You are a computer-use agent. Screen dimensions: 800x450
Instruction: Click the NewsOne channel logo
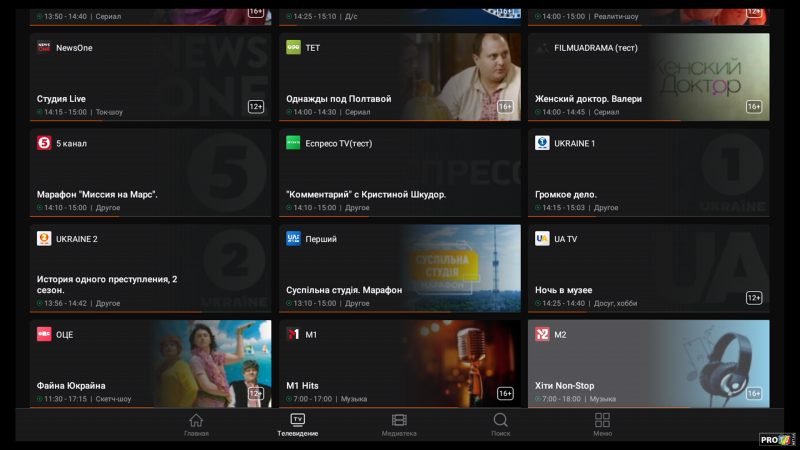coord(44,47)
